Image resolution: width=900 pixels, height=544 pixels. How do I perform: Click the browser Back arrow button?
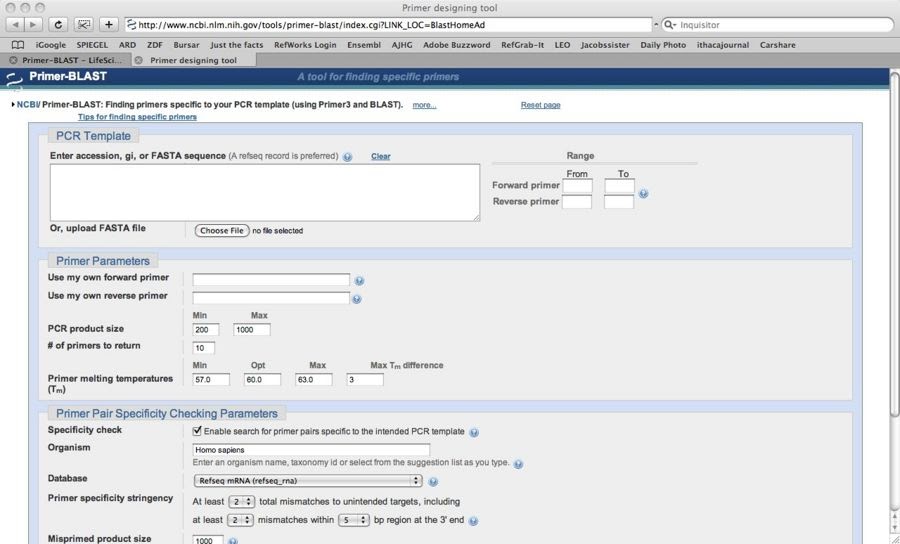point(15,25)
